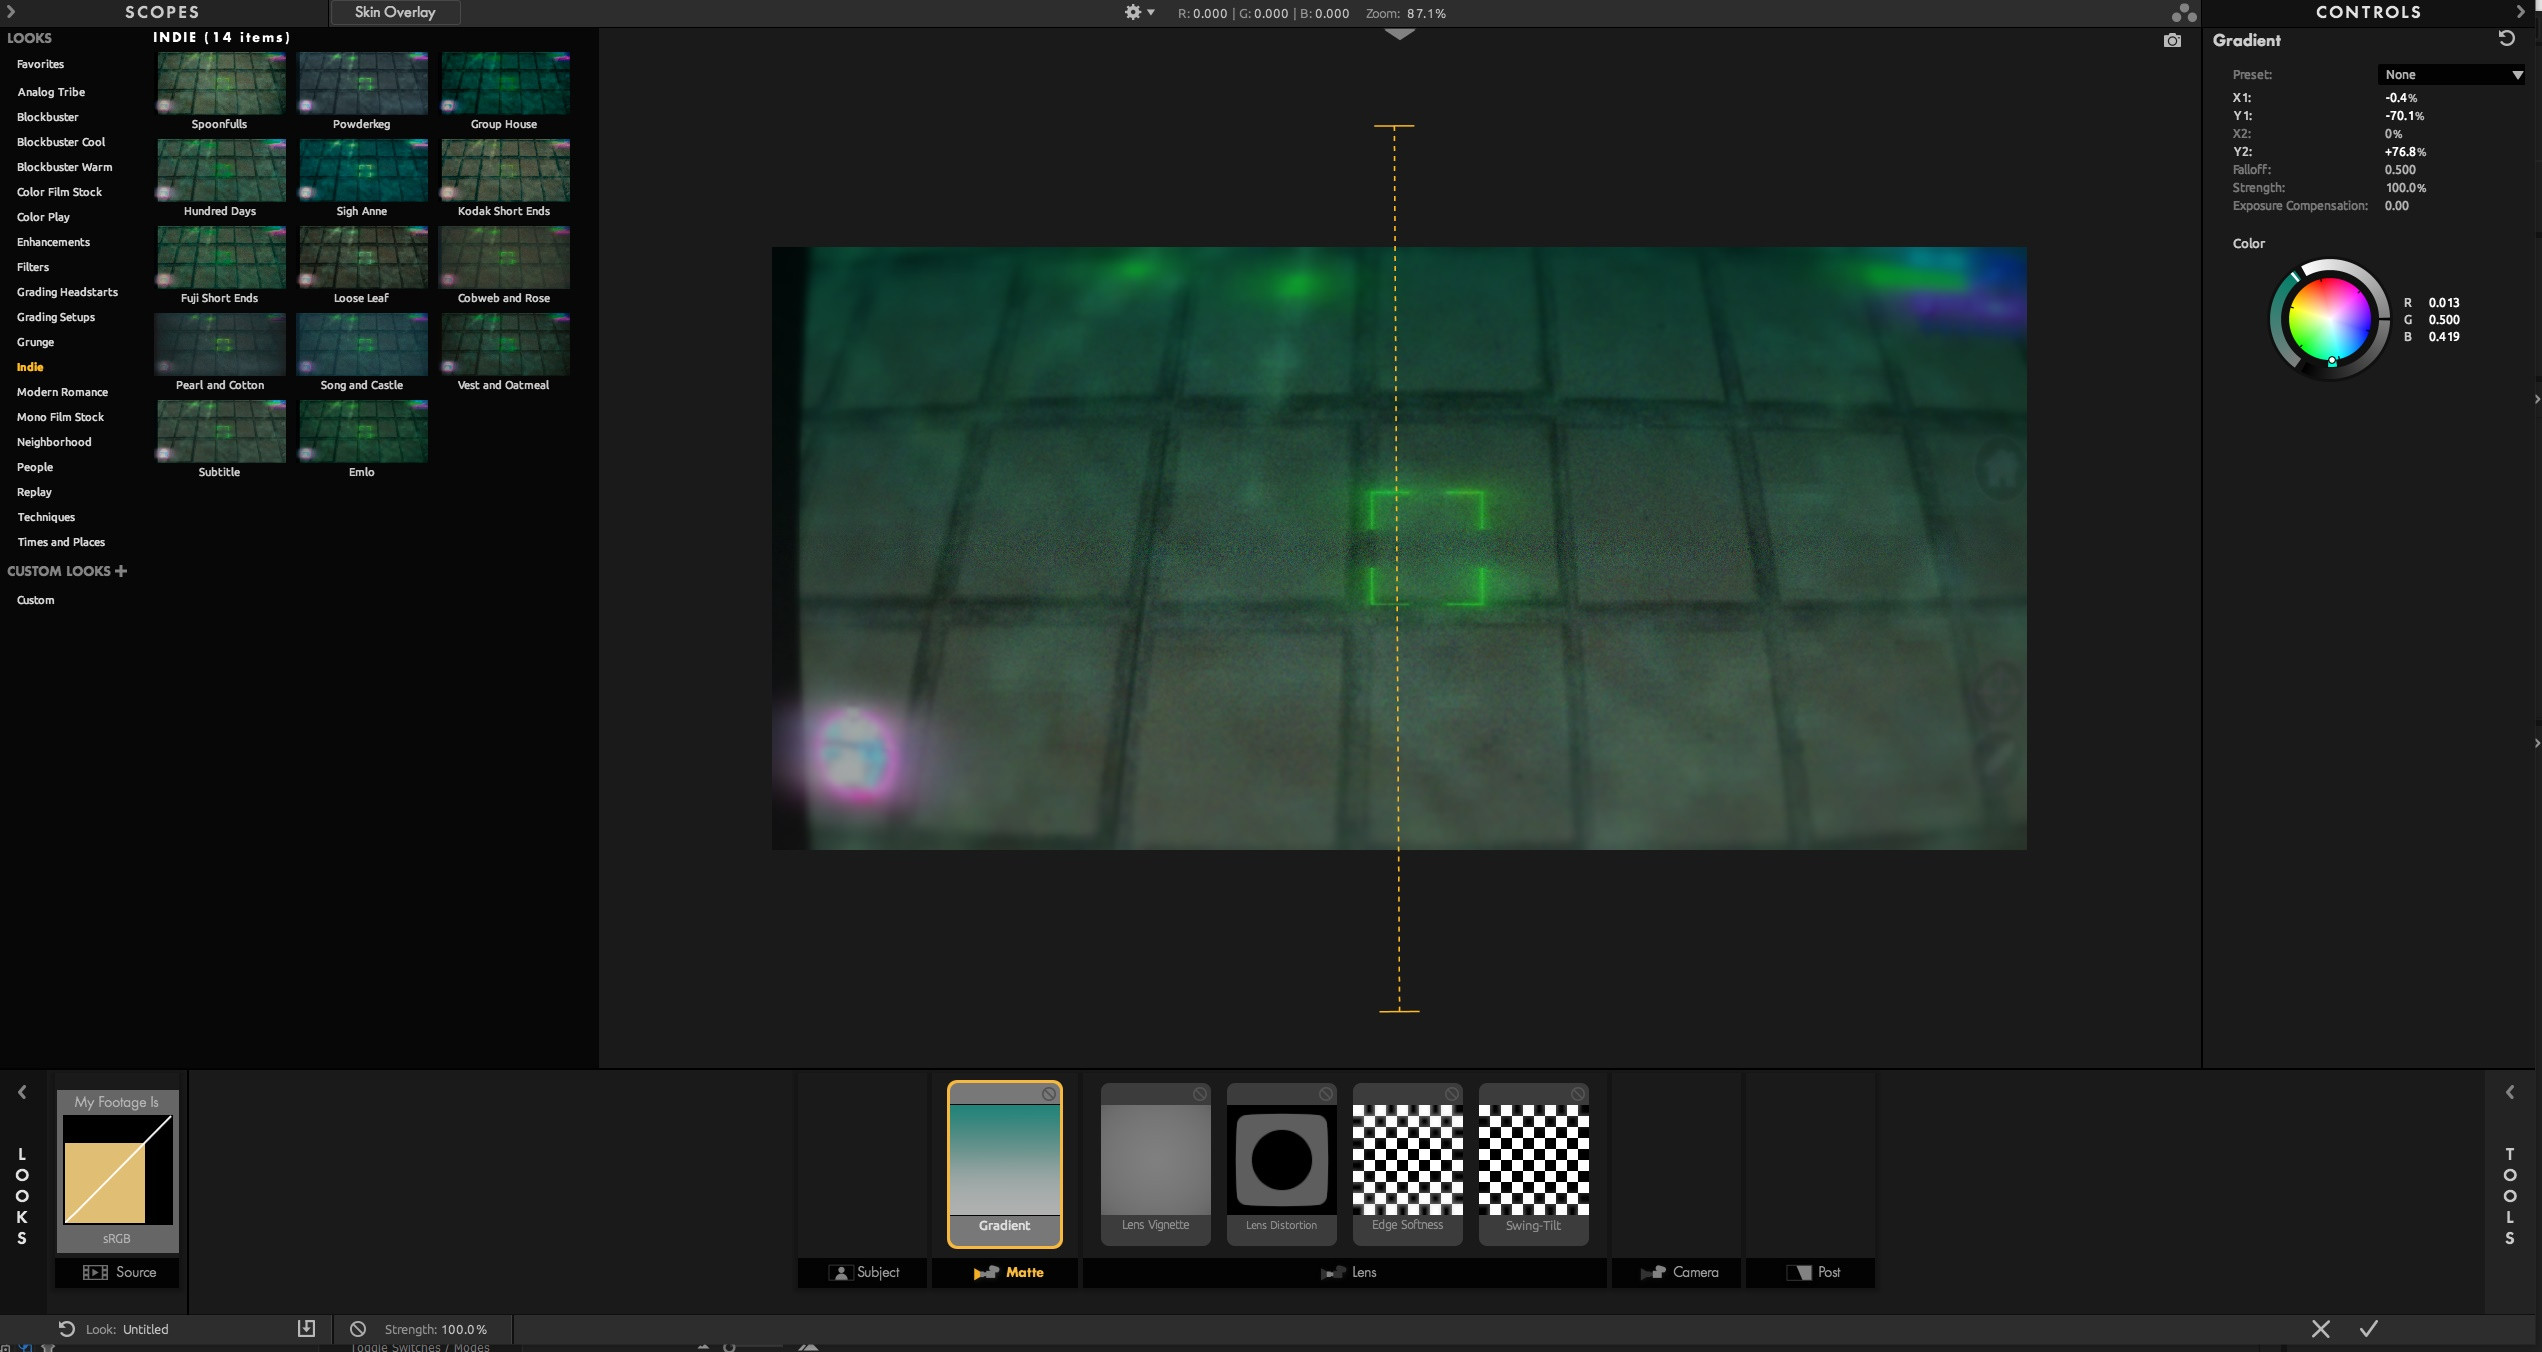Click the gradient top handle in preview
Viewport: 2542px width, 1352px height.
1394,126
